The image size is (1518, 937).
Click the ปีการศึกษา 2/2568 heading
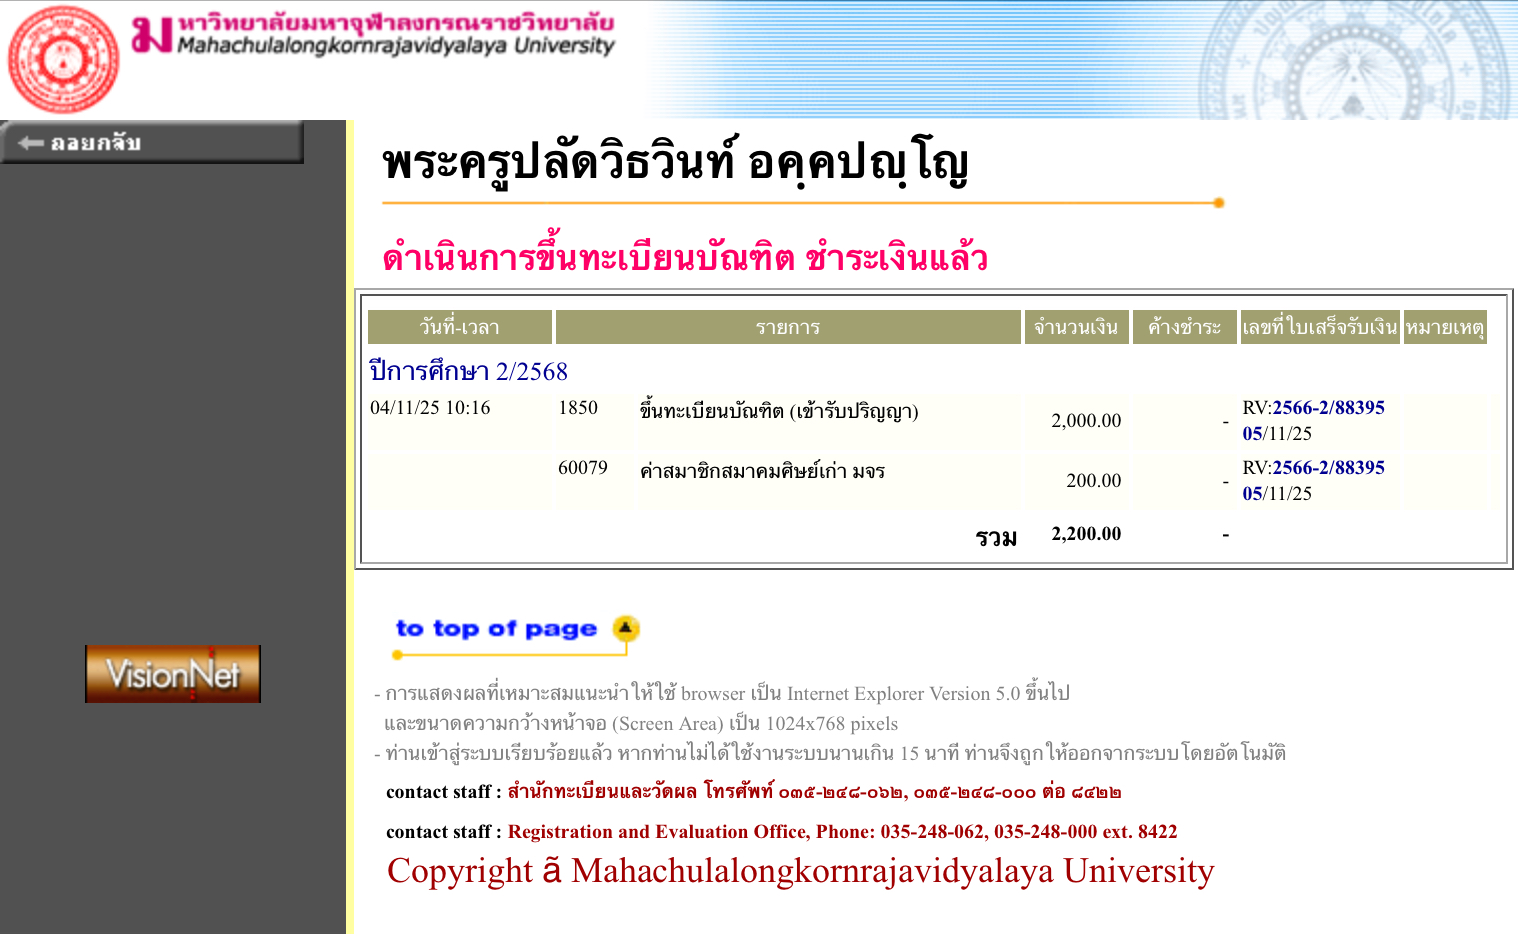click(x=468, y=371)
